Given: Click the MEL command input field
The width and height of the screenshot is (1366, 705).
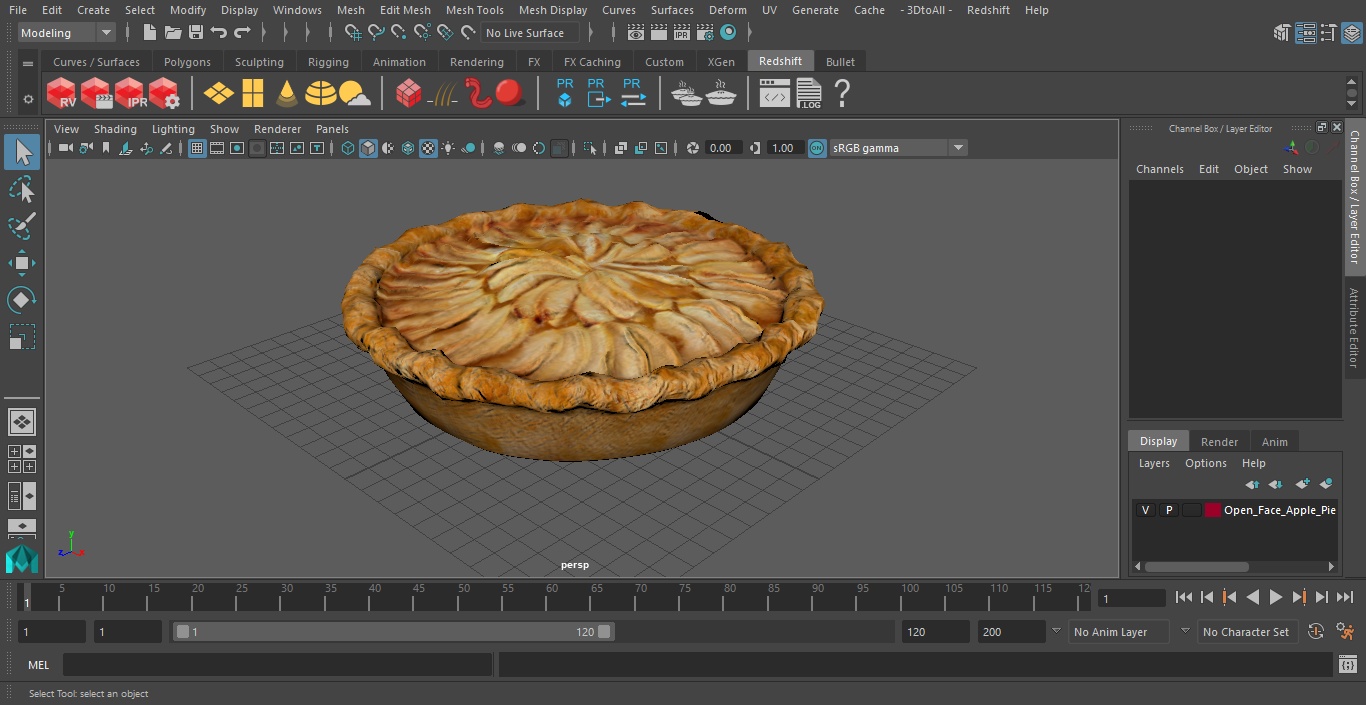Looking at the screenshot, I should pyautogui.click(x=277, y=665).
